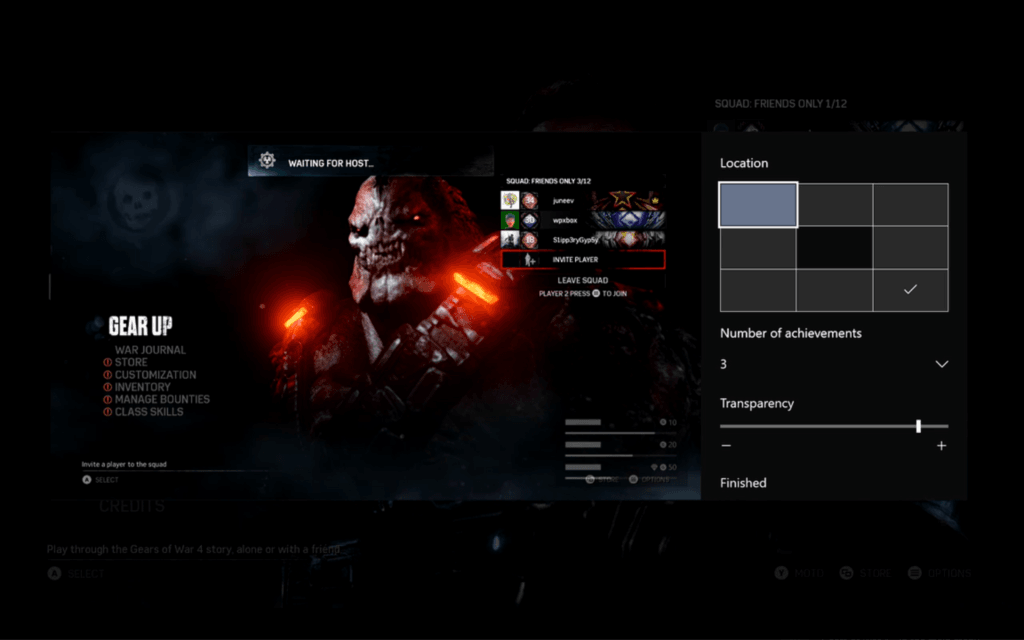Expand the Number of achievements chevron

click(941, 364)
